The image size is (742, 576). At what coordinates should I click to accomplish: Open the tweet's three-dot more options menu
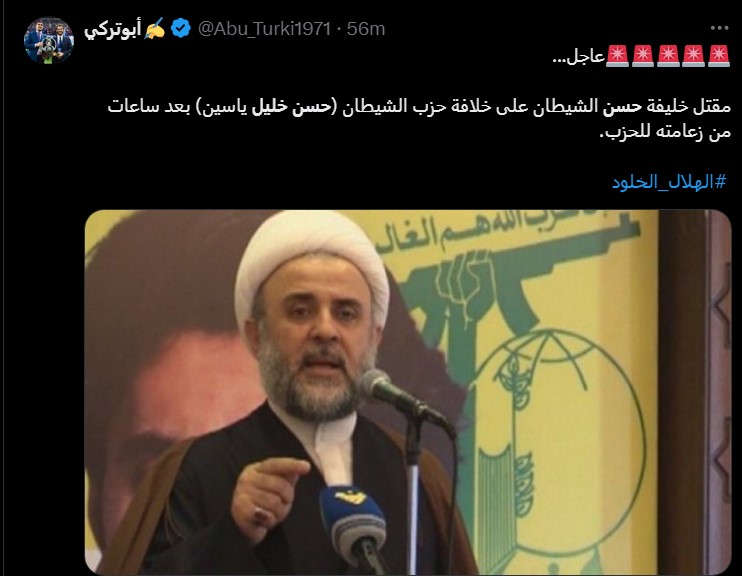(x=719, y=28)
